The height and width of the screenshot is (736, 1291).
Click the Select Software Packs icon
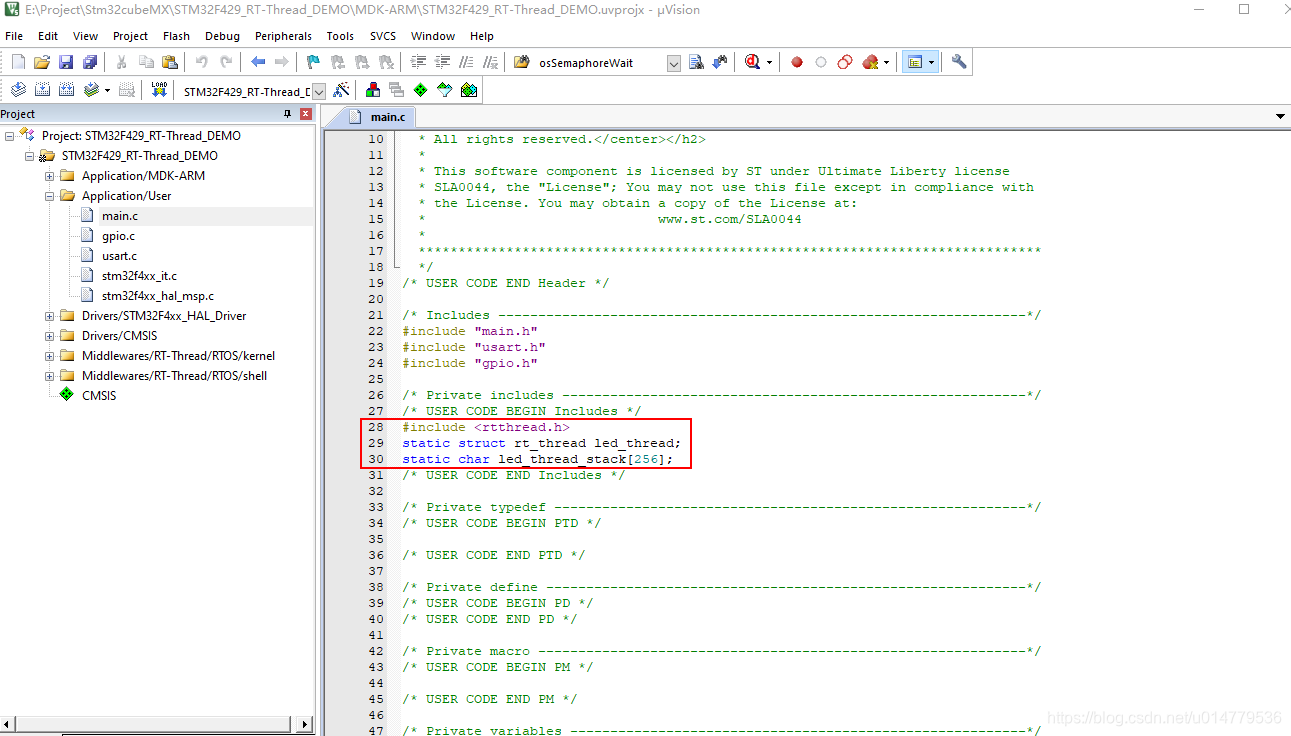445,90
